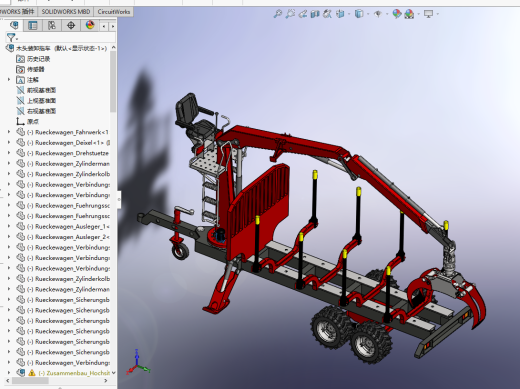Click the Edit Appearance color ball
The height and width of the screenshot is (389, 520).
tap(397, 14)
